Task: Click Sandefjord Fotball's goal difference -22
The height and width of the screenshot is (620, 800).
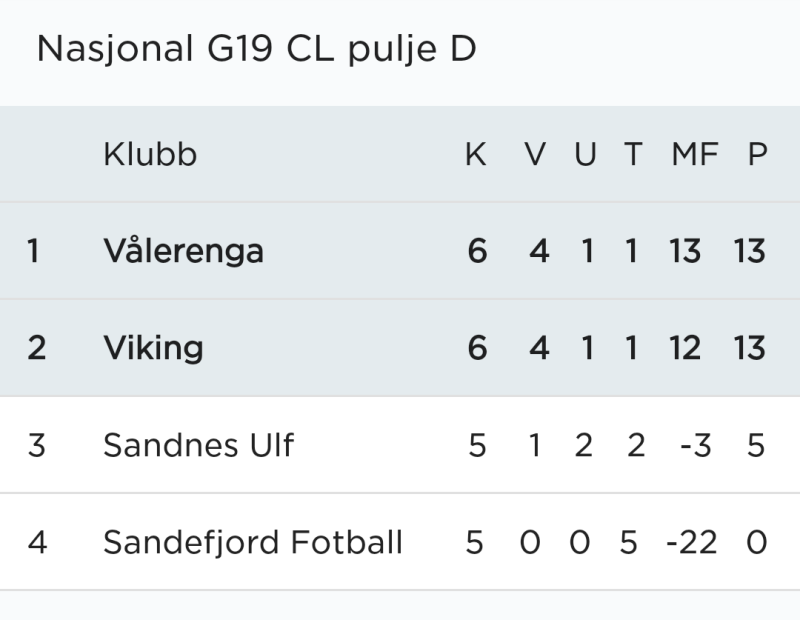Action: pyautogui.click(x=691, y=542)
